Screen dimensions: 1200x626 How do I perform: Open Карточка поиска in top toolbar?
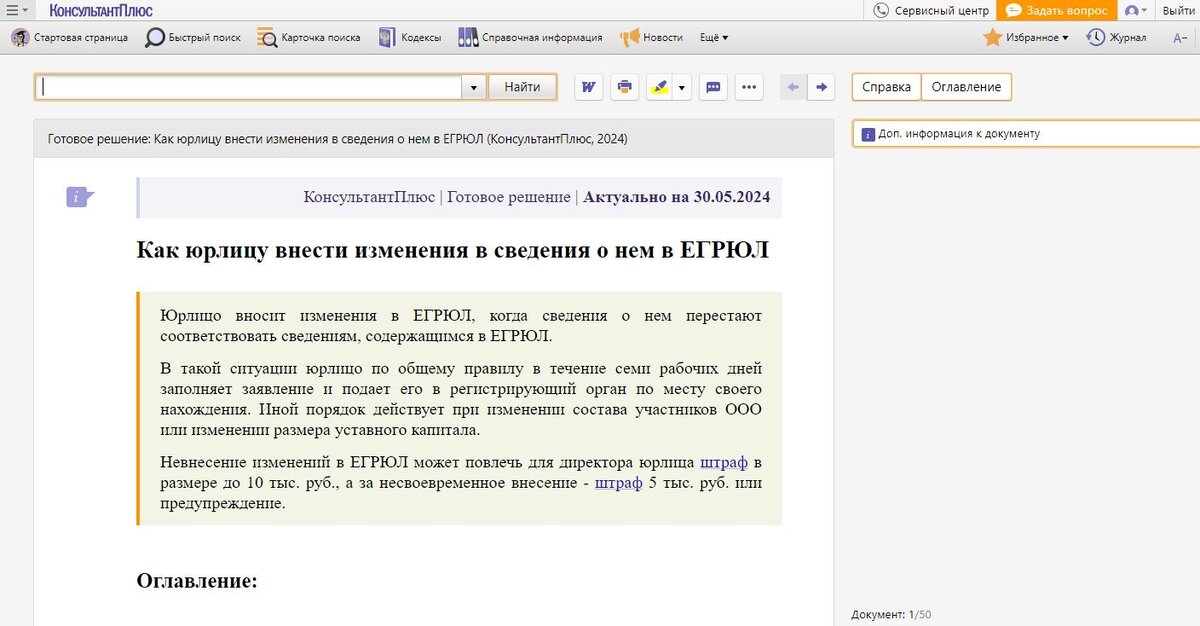point(309,37)
